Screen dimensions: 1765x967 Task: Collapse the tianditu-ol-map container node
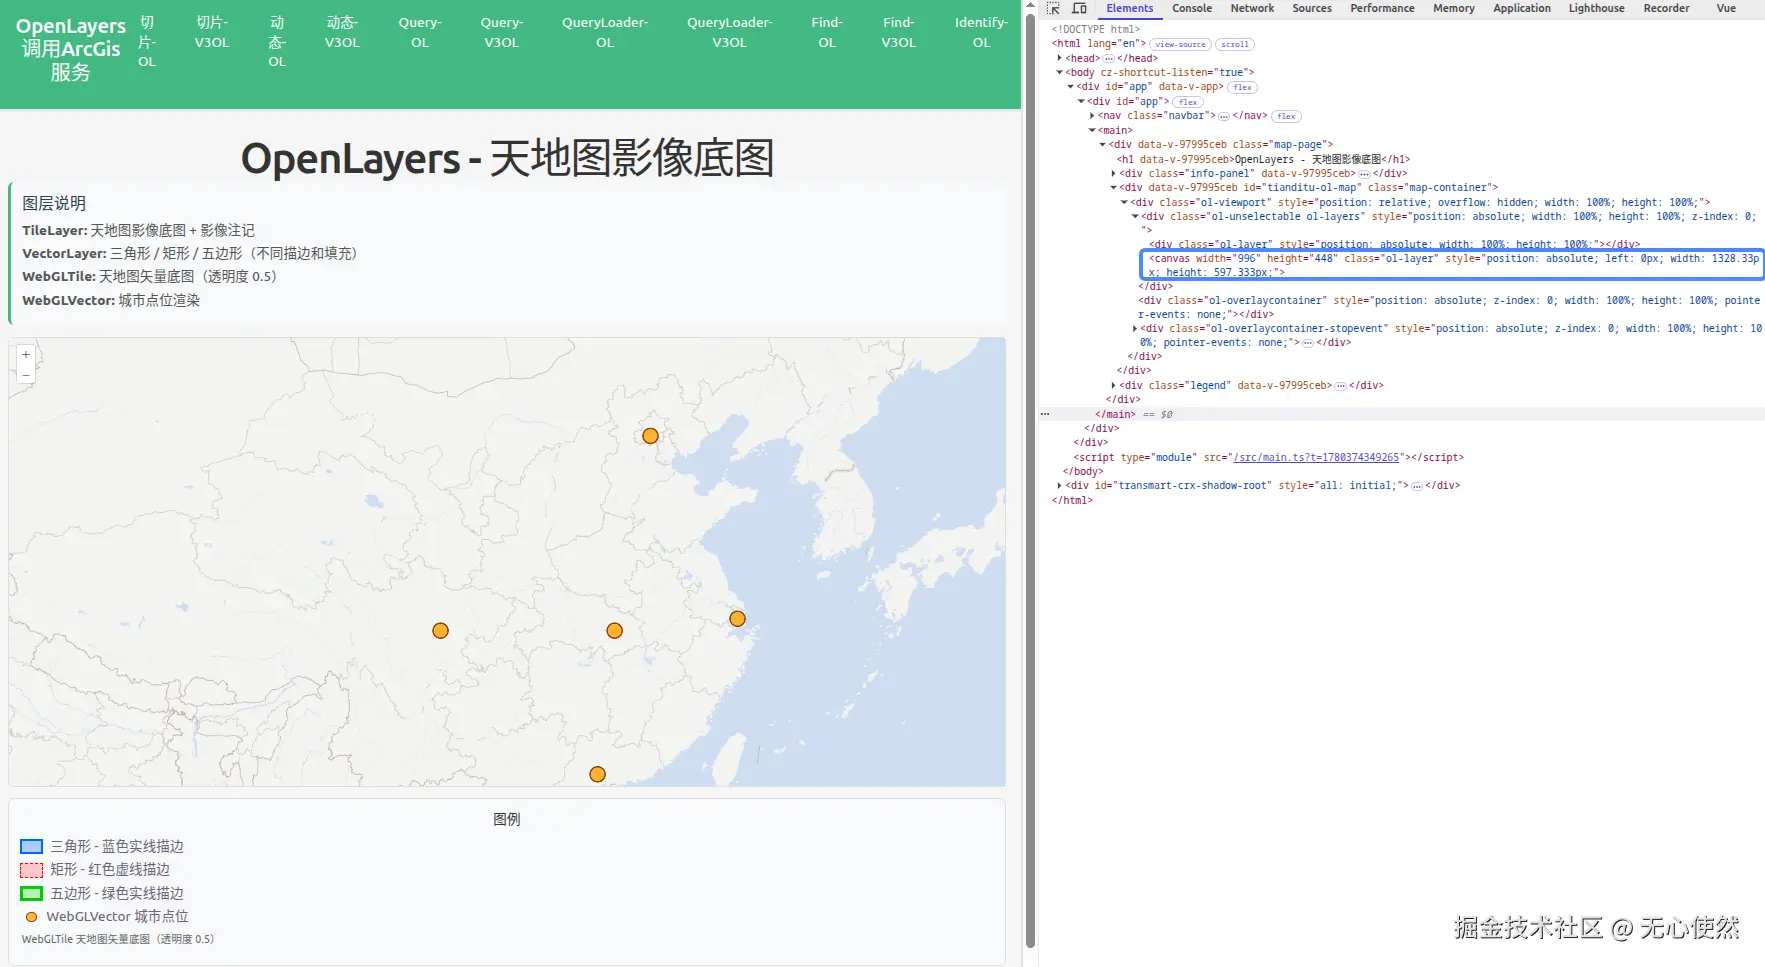[x=1114, y=187]
